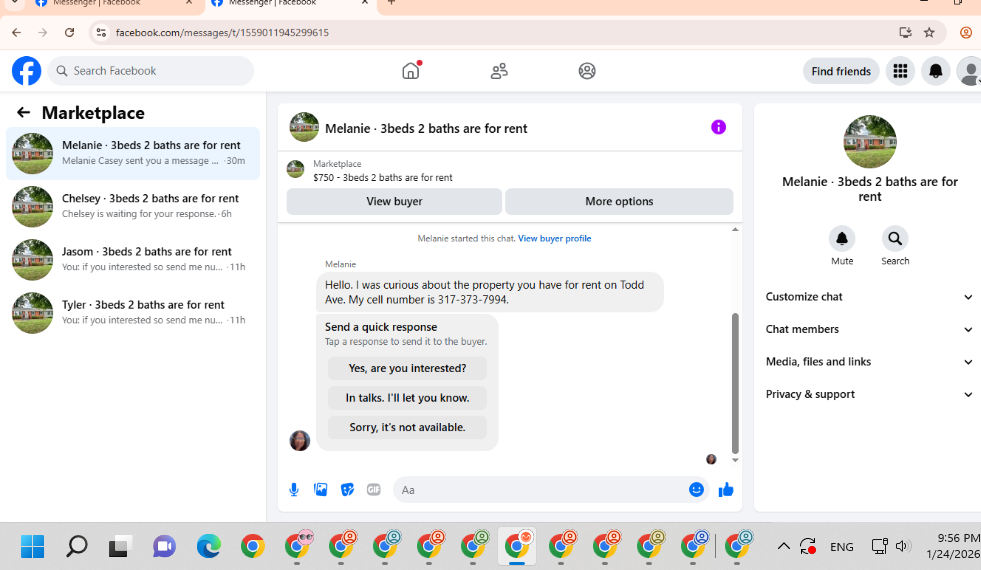Open the emoji picker
The width and height of the screenshot is (981, 570).
pyautogui.click(x=696, y=489)
